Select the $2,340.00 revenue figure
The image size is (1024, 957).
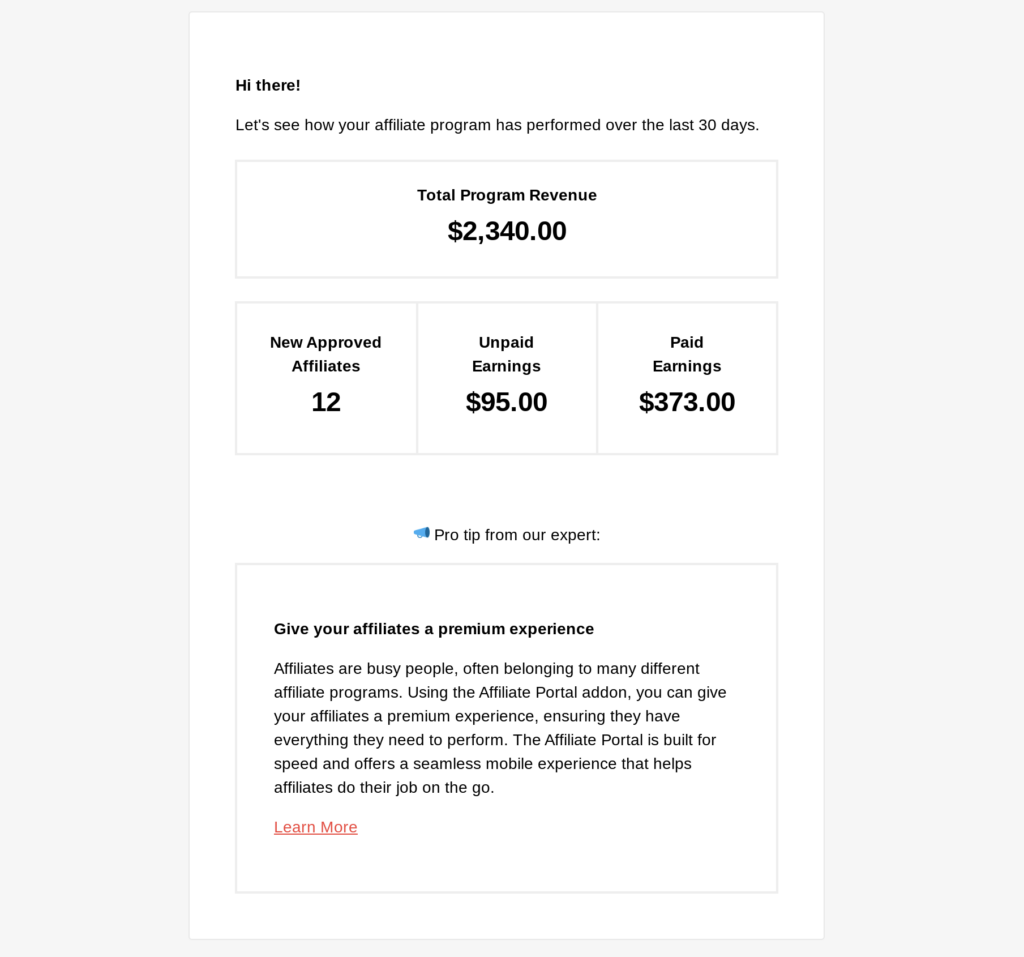point(507,231)
